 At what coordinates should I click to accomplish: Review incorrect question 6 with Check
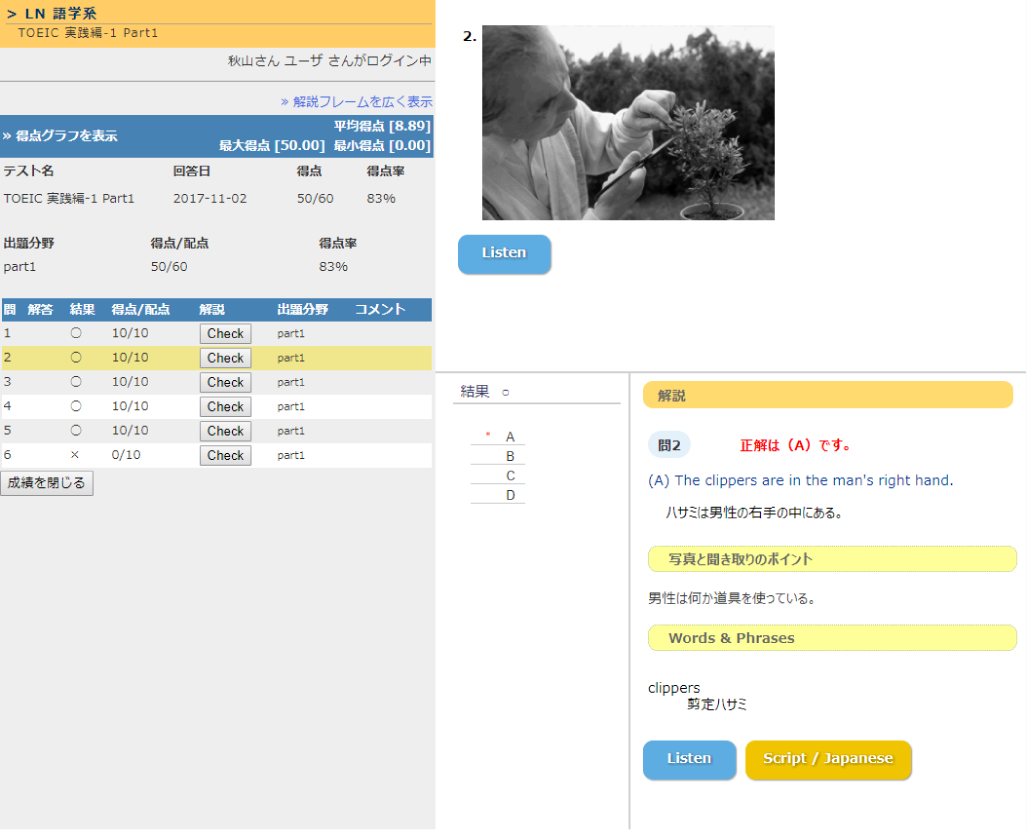[225, 455]
